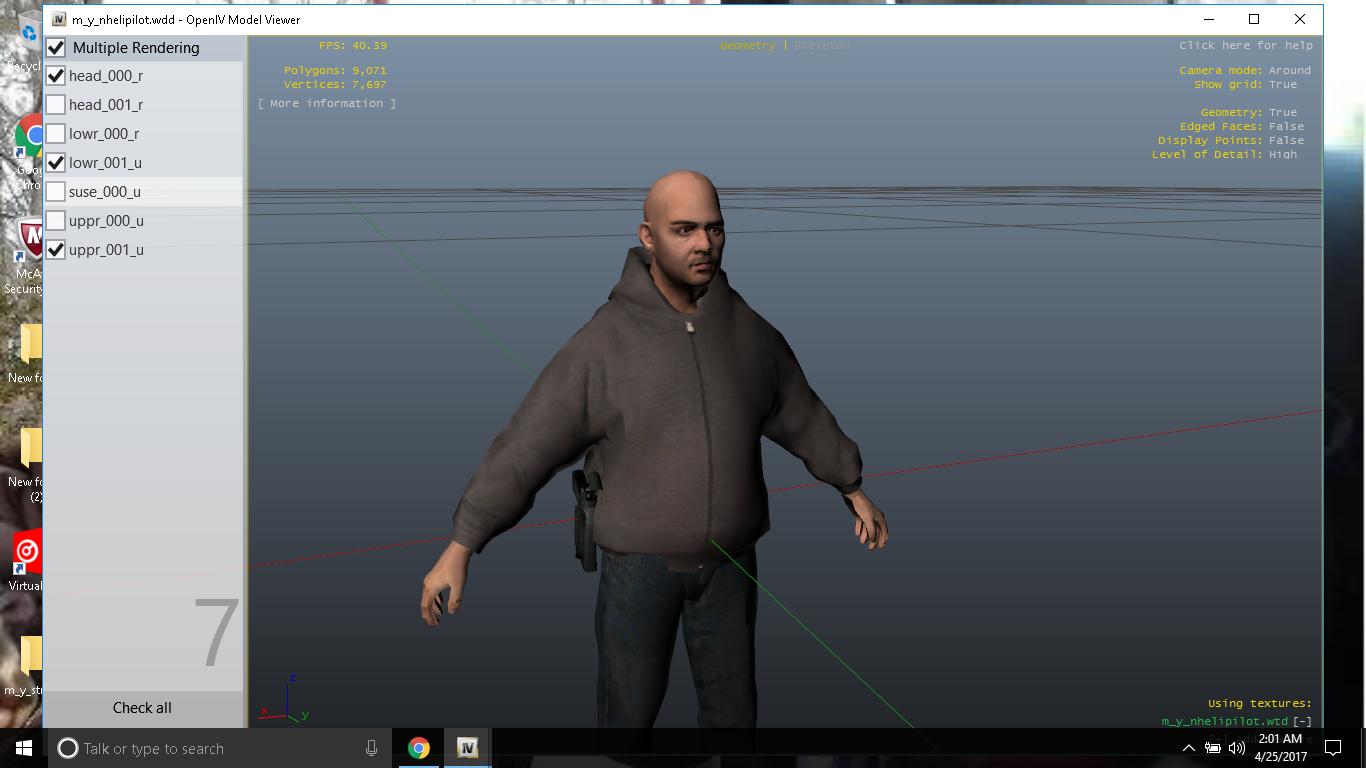Screen dimensions: 1366x768
Task: Enable the head_001_r model checkbox
Action: [x=56, y=105]
